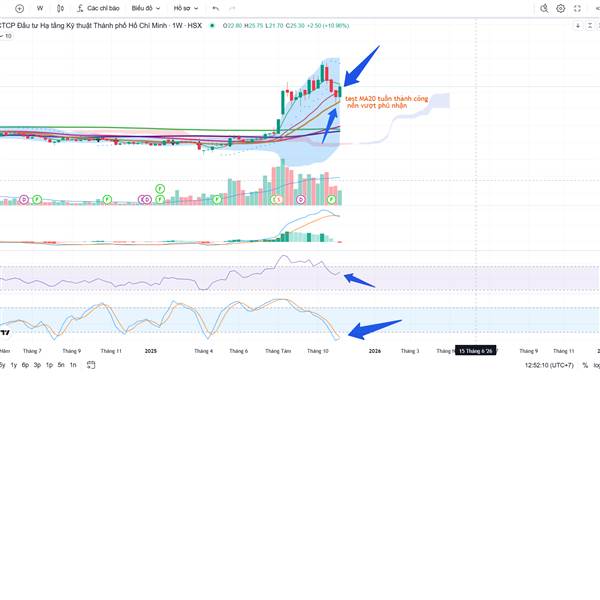The image size is (600, 600).
Task: Select the 1y time range
Action: (x=14, y=365)
